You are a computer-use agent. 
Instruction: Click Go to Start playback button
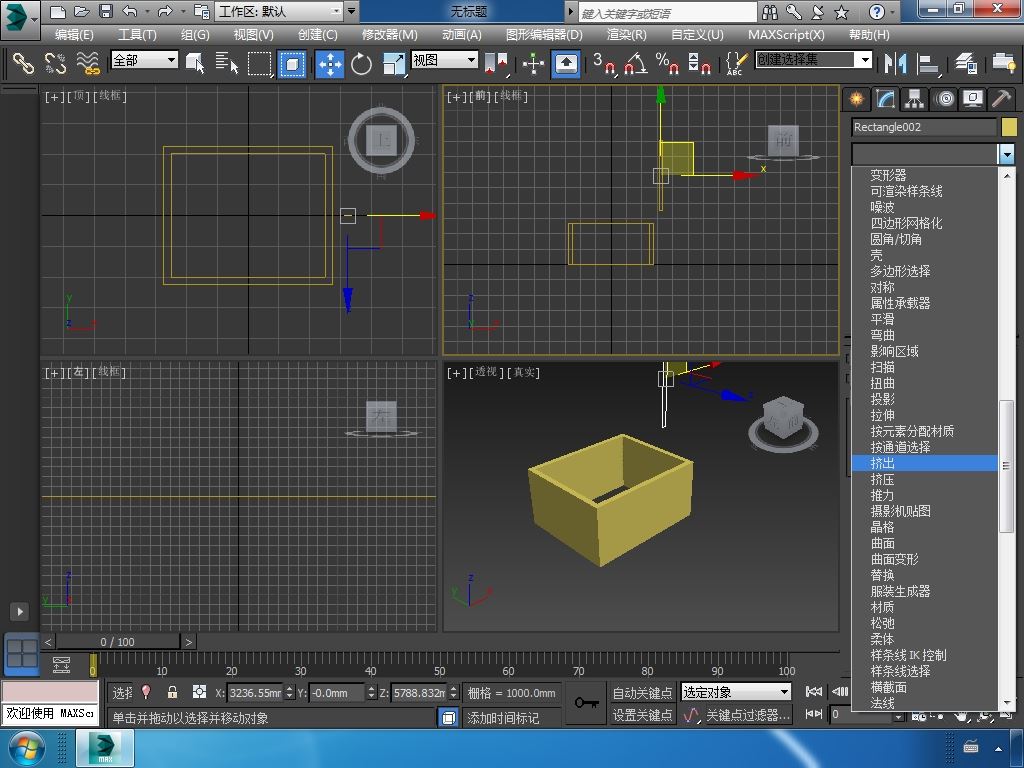click(814, 692)
